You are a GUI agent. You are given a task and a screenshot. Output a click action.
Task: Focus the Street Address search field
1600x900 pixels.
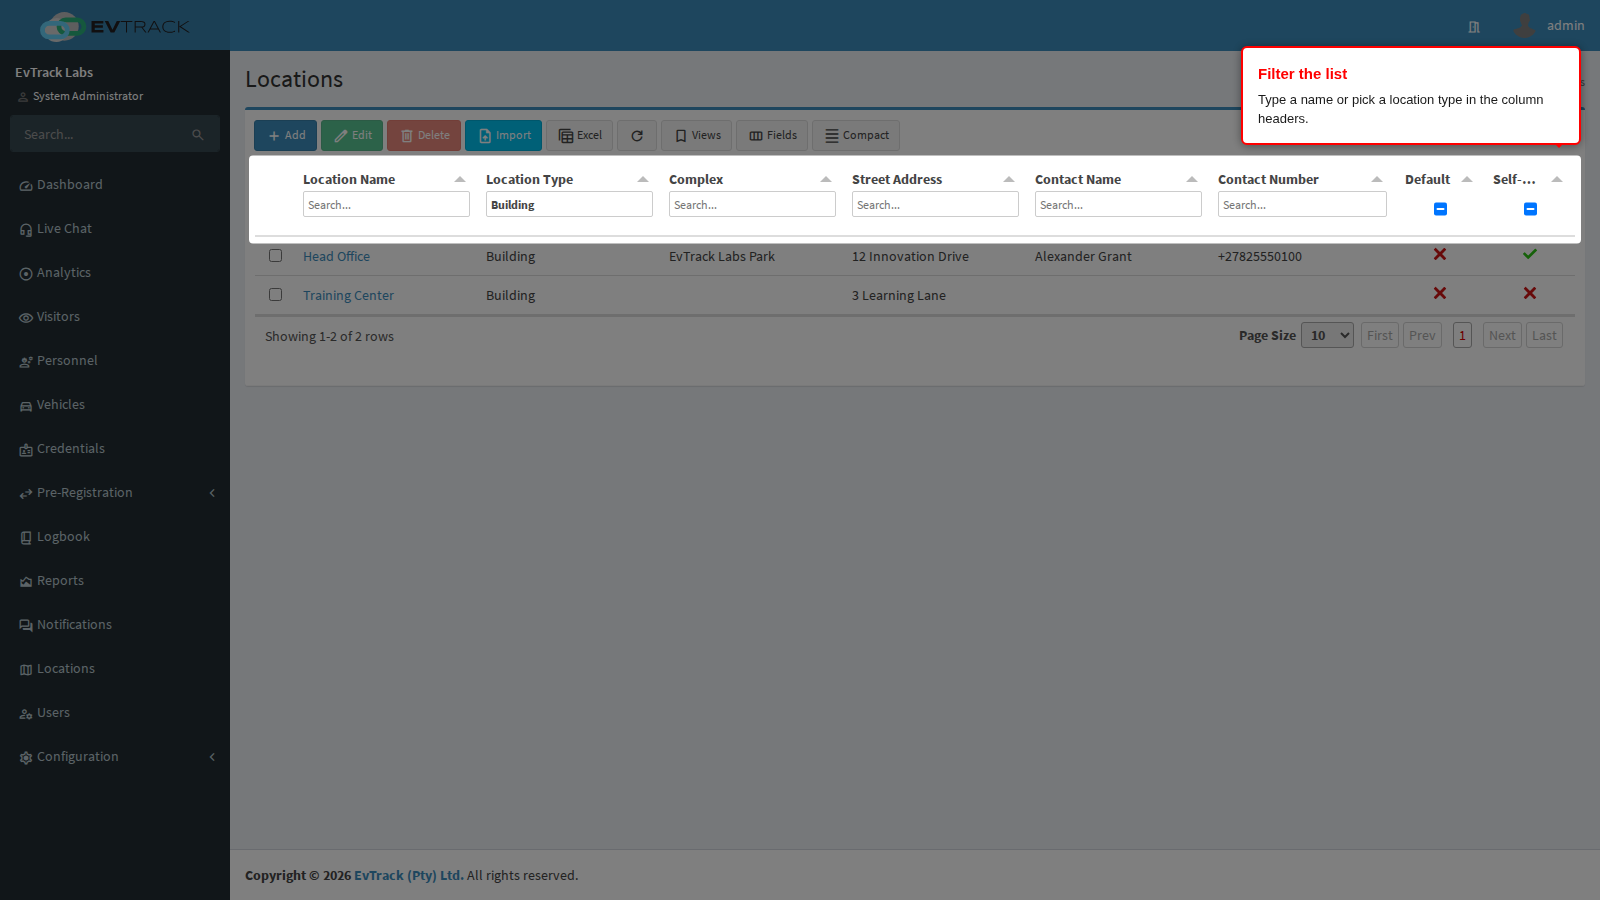(935, 205)
